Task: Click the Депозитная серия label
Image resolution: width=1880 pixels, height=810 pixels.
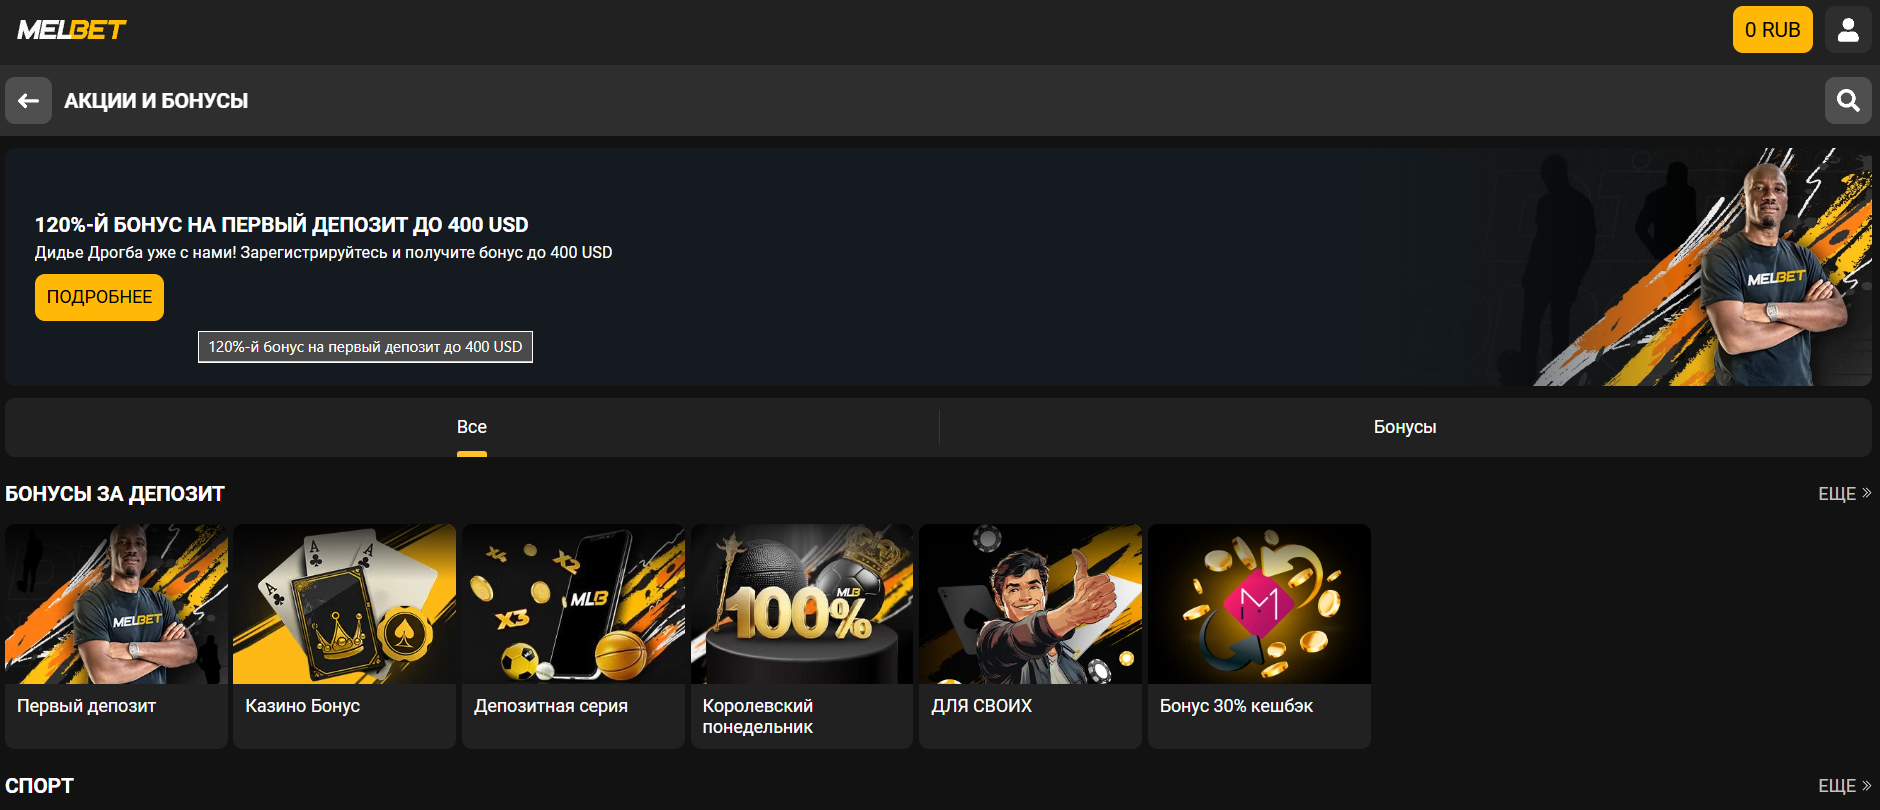Action: [x=551, y=706]
